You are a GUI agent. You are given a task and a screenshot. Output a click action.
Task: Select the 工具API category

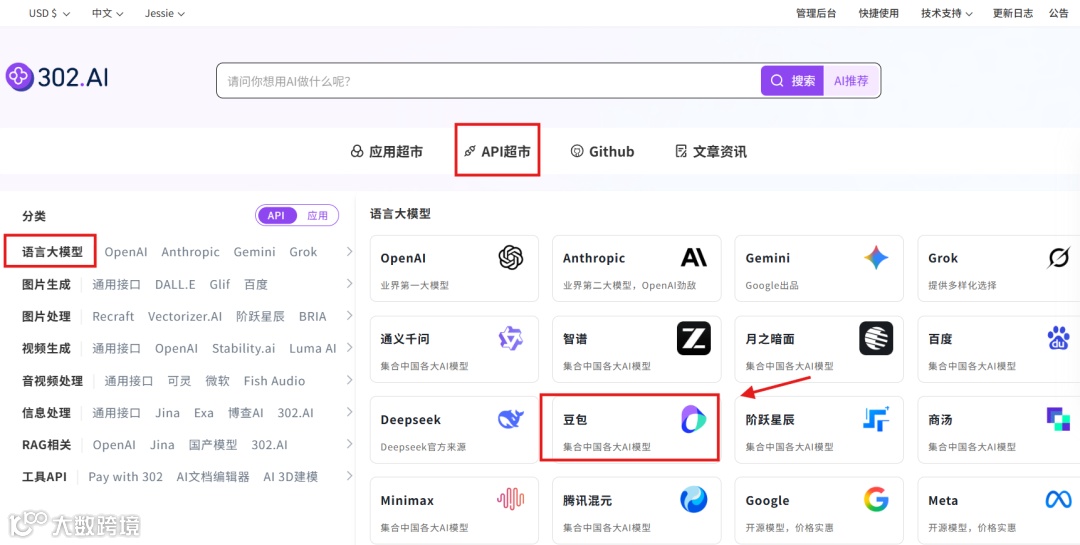tap(44, 477)
